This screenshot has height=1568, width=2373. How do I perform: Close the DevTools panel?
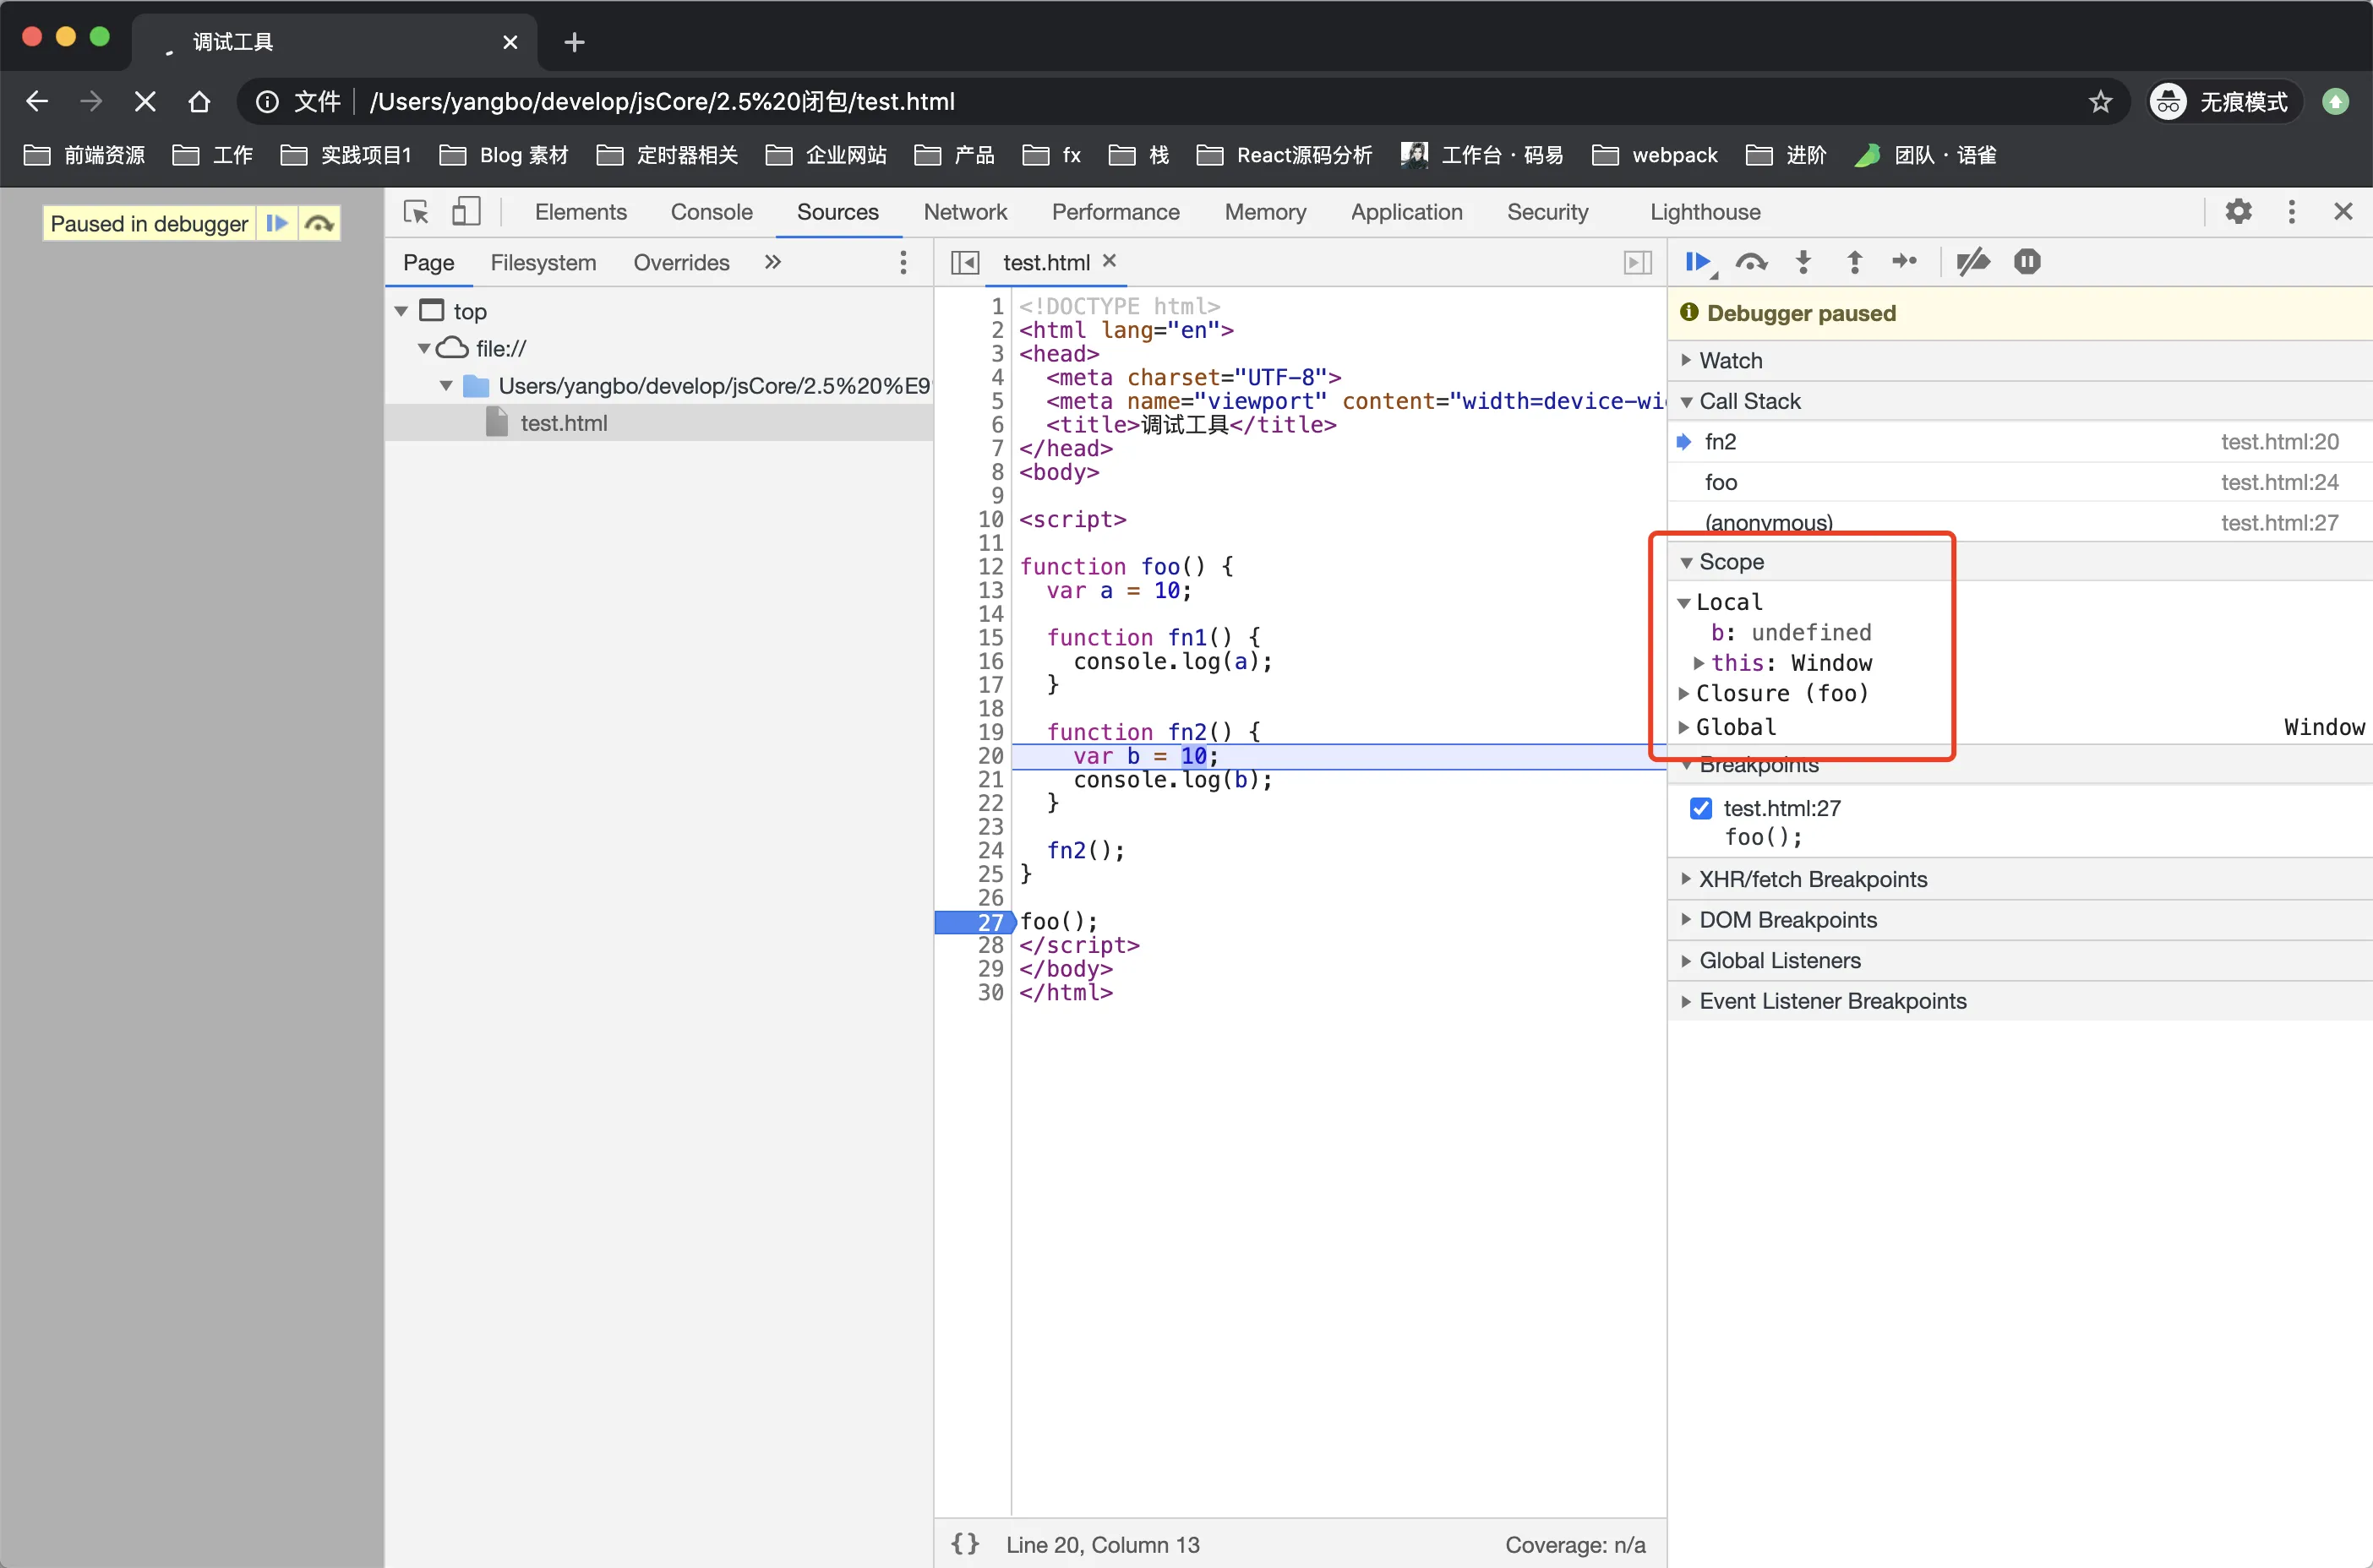pyautogui.click(x=2343, y=211)
